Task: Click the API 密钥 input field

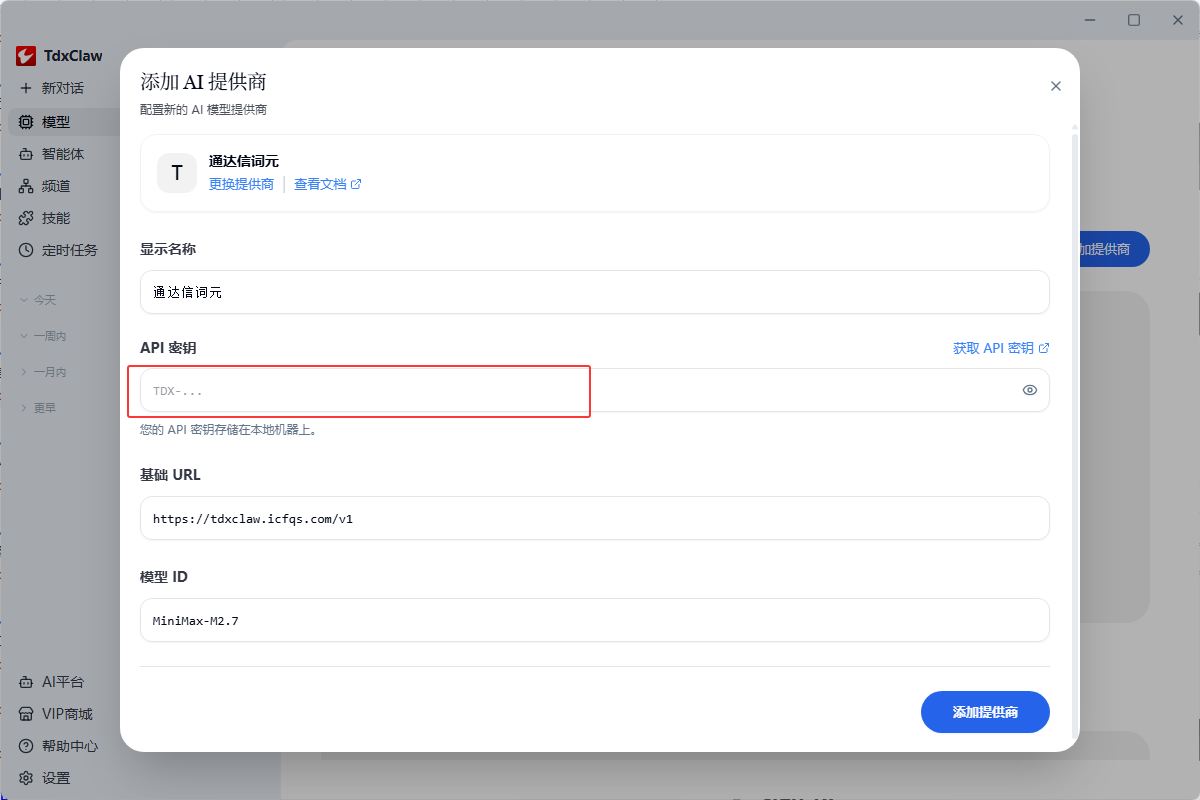Action: click(595, 390)
